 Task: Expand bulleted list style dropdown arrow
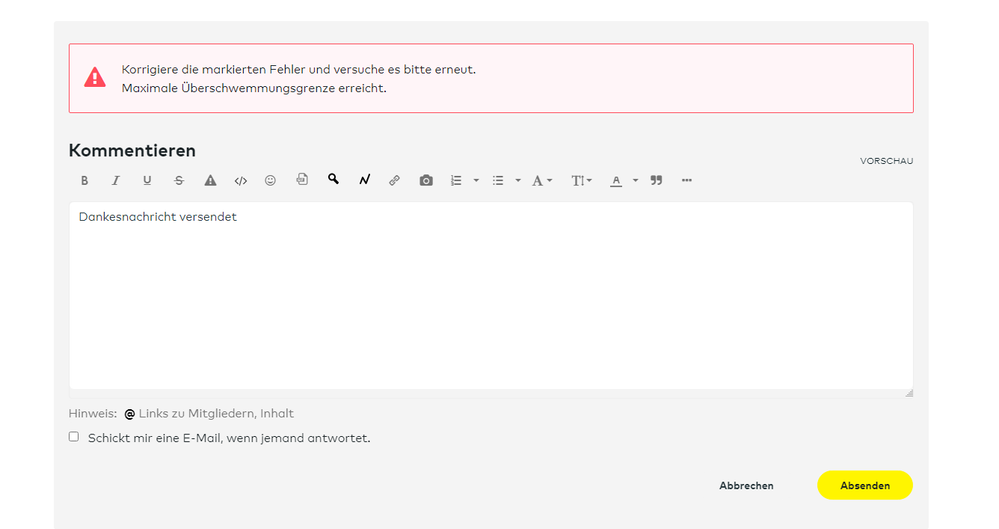[518, 180]
